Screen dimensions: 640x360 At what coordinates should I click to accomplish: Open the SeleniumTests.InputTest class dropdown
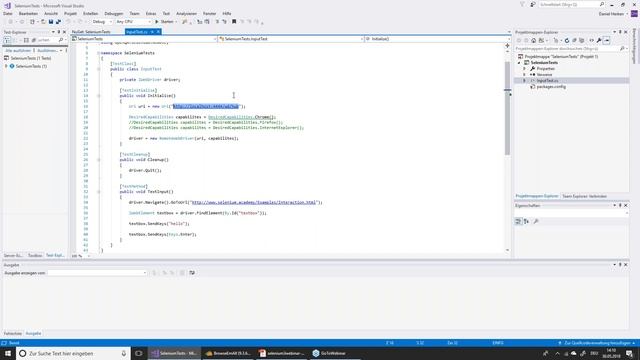tap(291, 39)
